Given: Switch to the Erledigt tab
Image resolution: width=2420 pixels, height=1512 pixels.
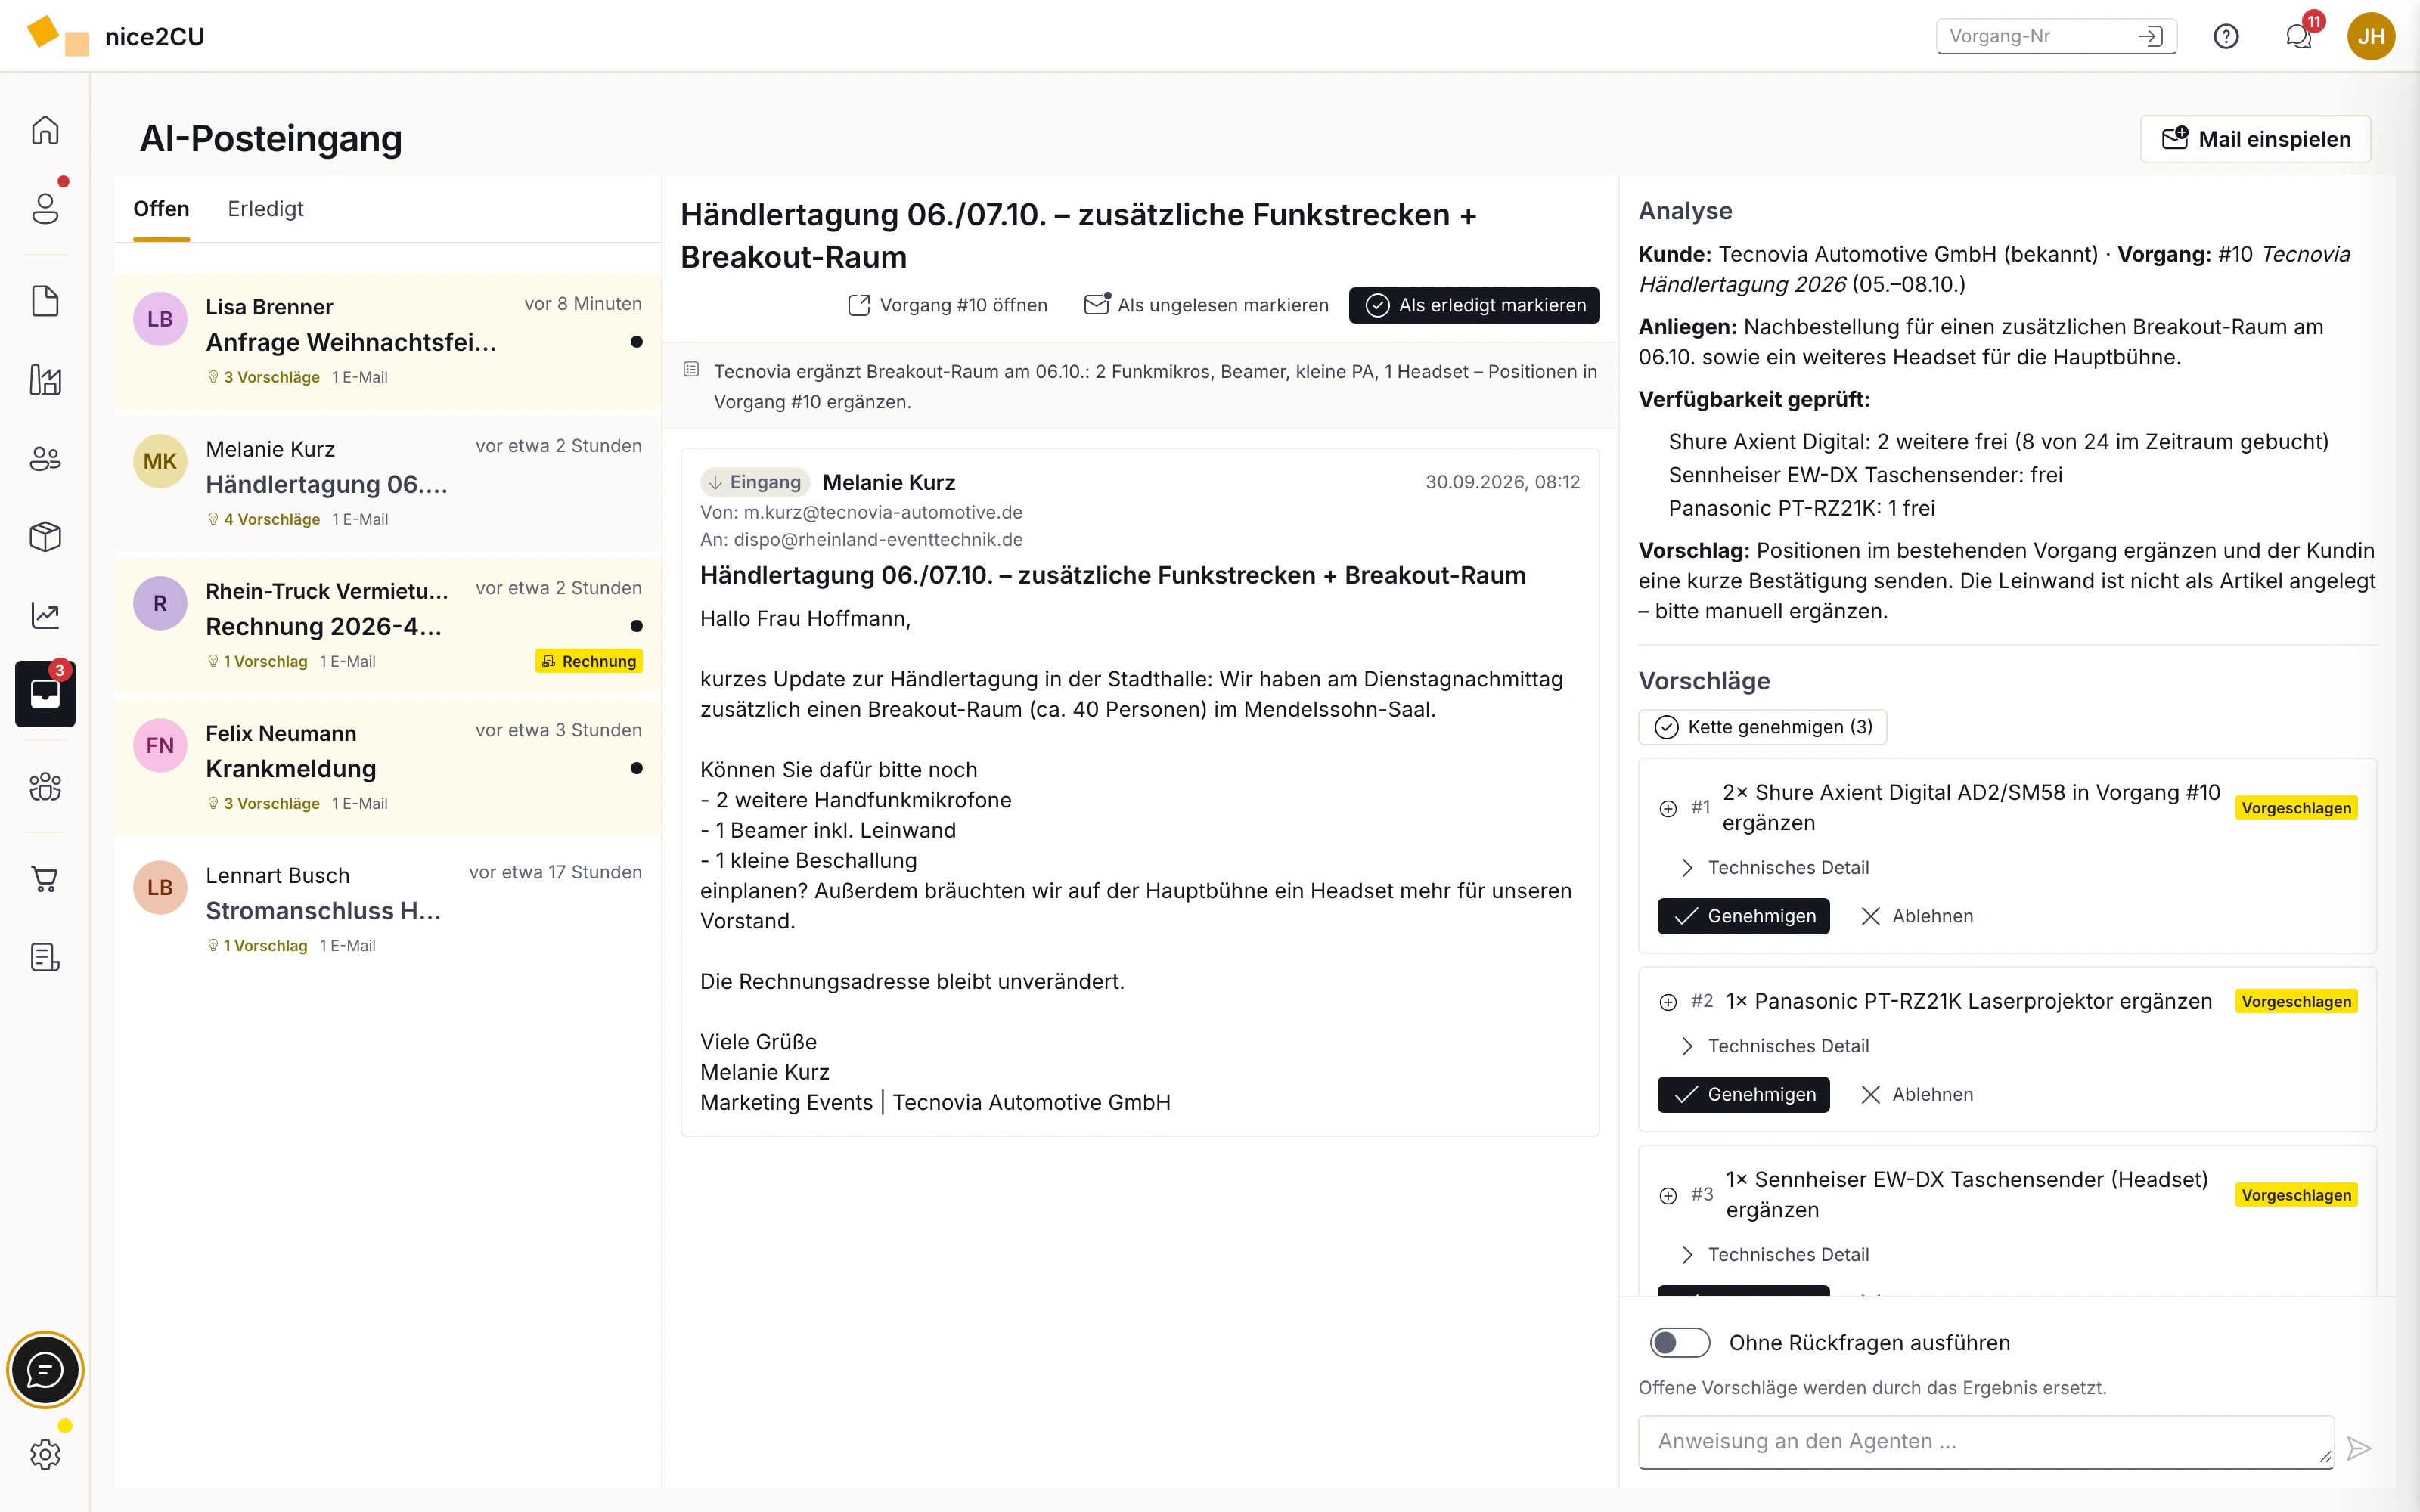Looking at the screenshot, I should point(265,209).
